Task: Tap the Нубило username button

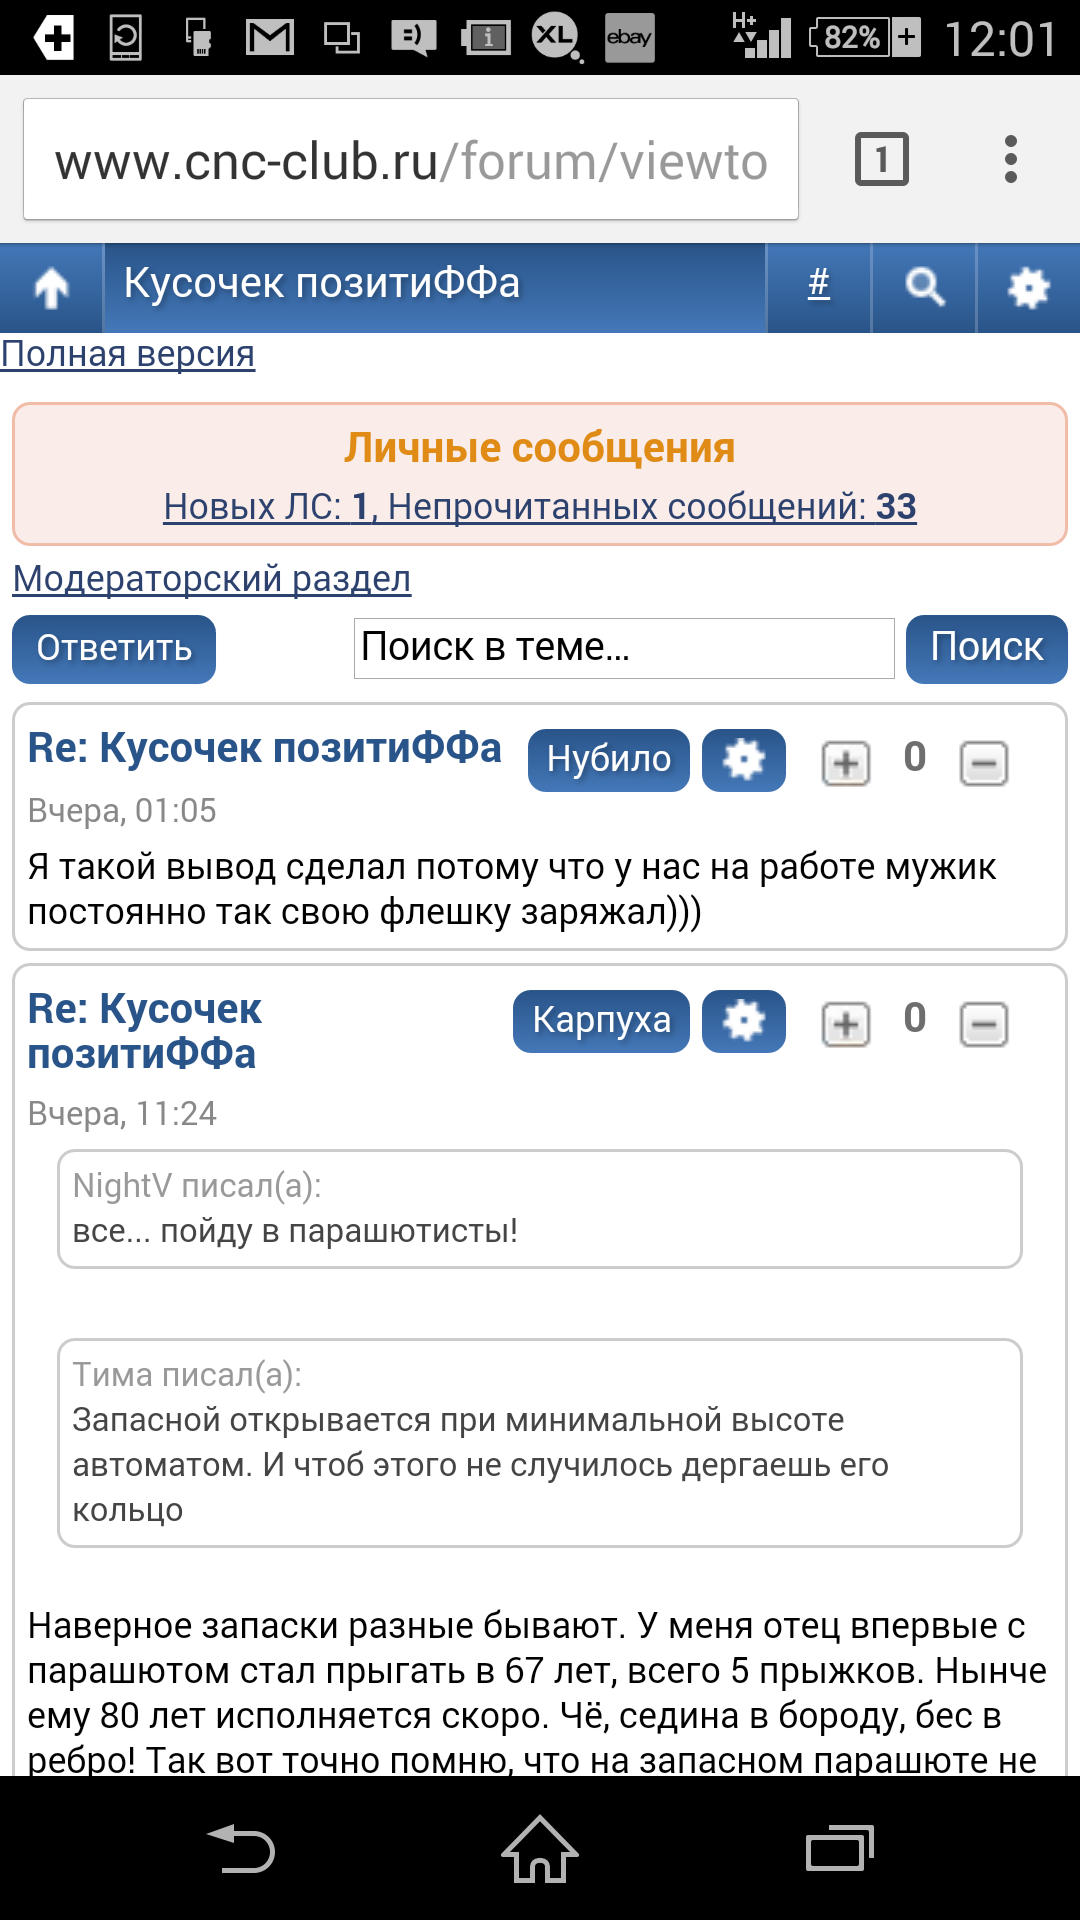Action: click(608, 760)
